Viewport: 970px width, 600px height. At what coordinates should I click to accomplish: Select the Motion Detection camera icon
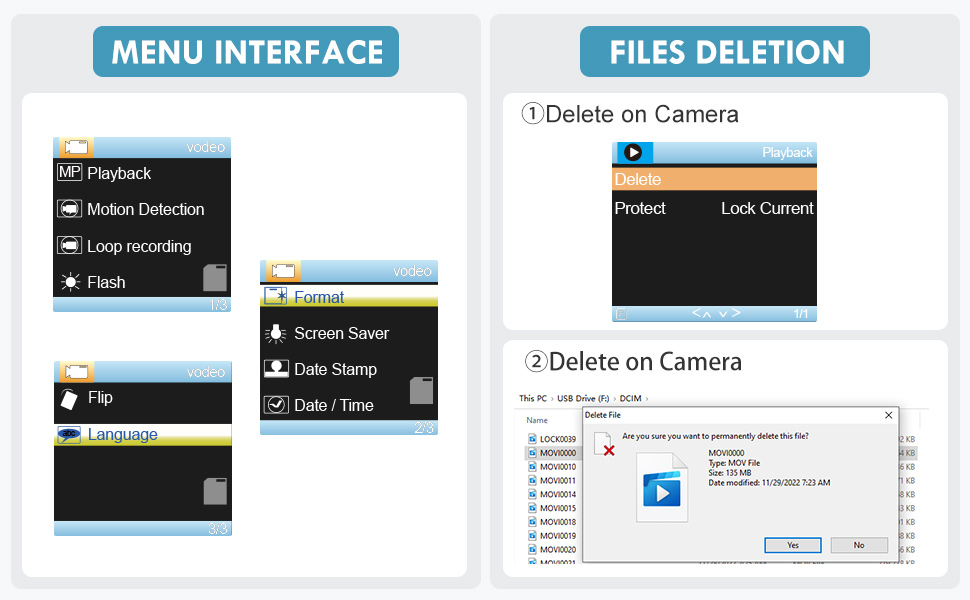coord(69,209)
